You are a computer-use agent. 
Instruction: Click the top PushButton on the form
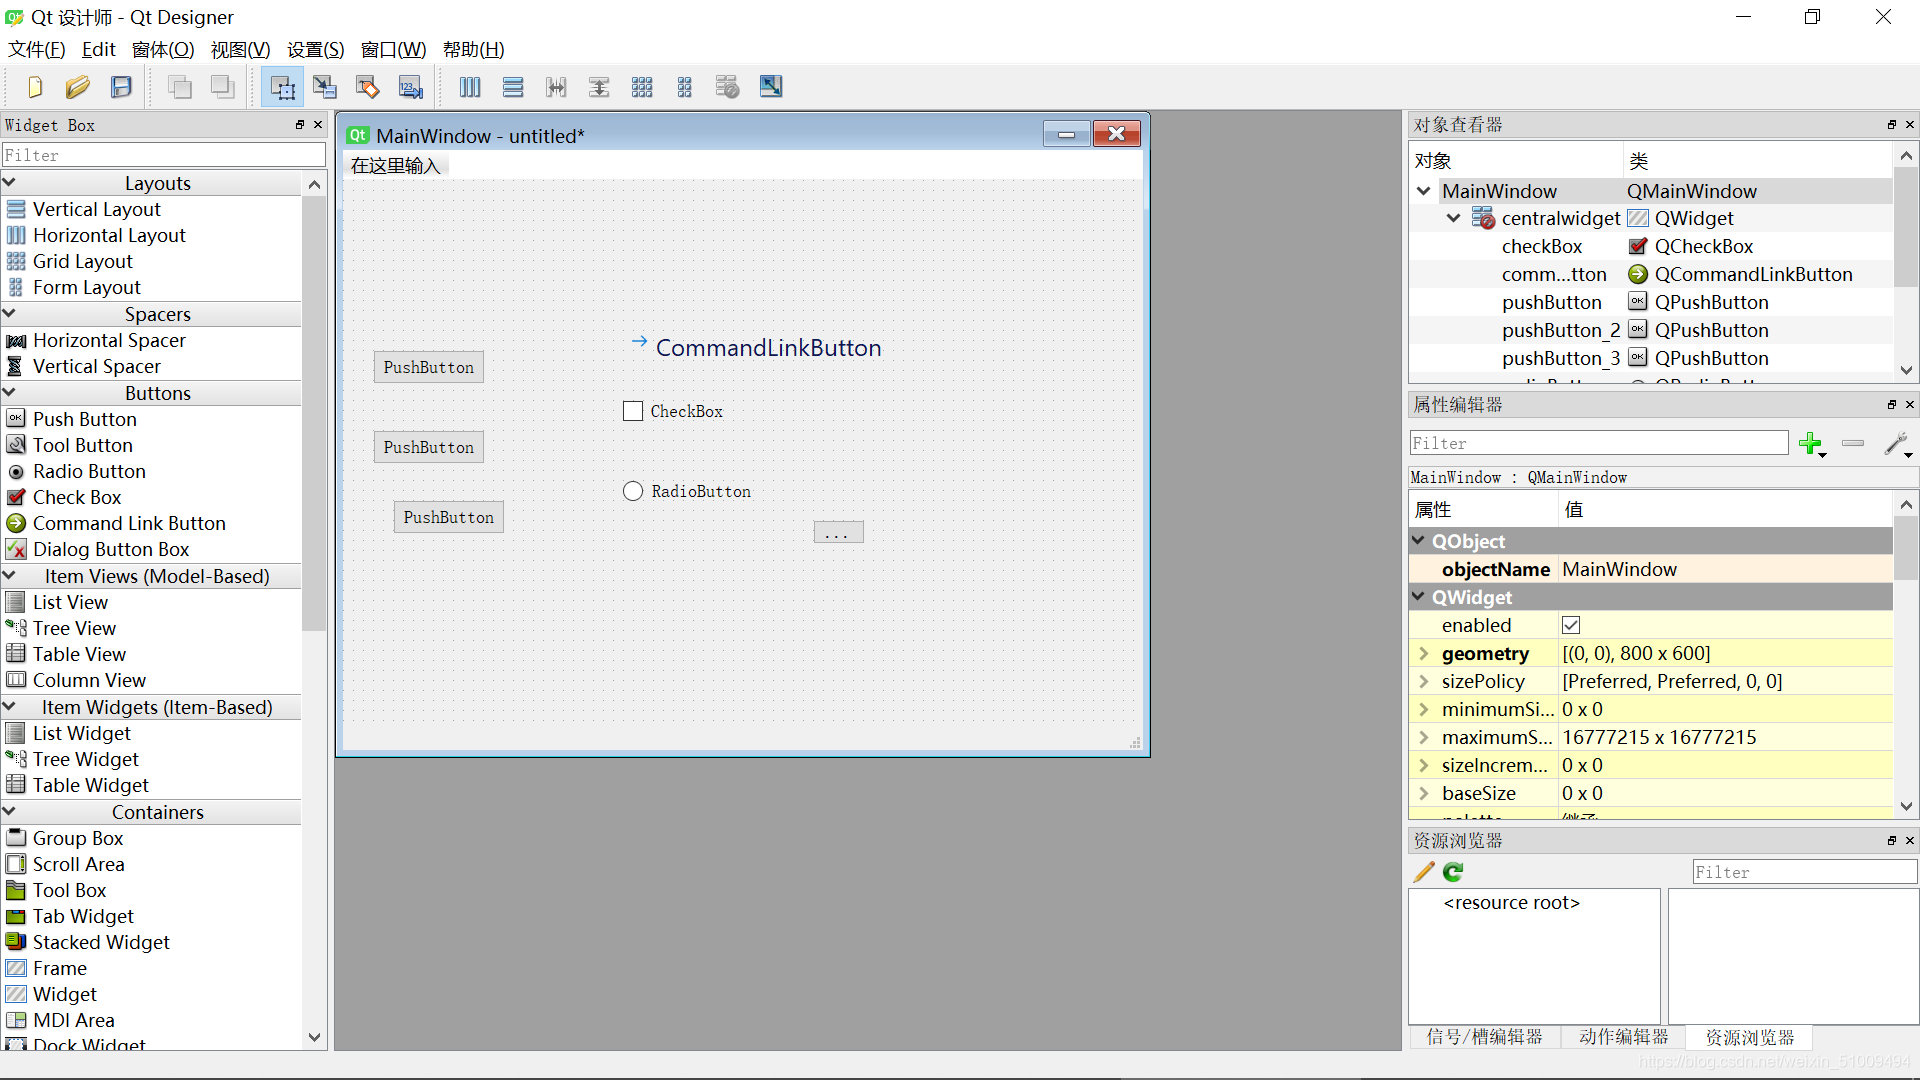pyautogui.click(x=427, y=366)
